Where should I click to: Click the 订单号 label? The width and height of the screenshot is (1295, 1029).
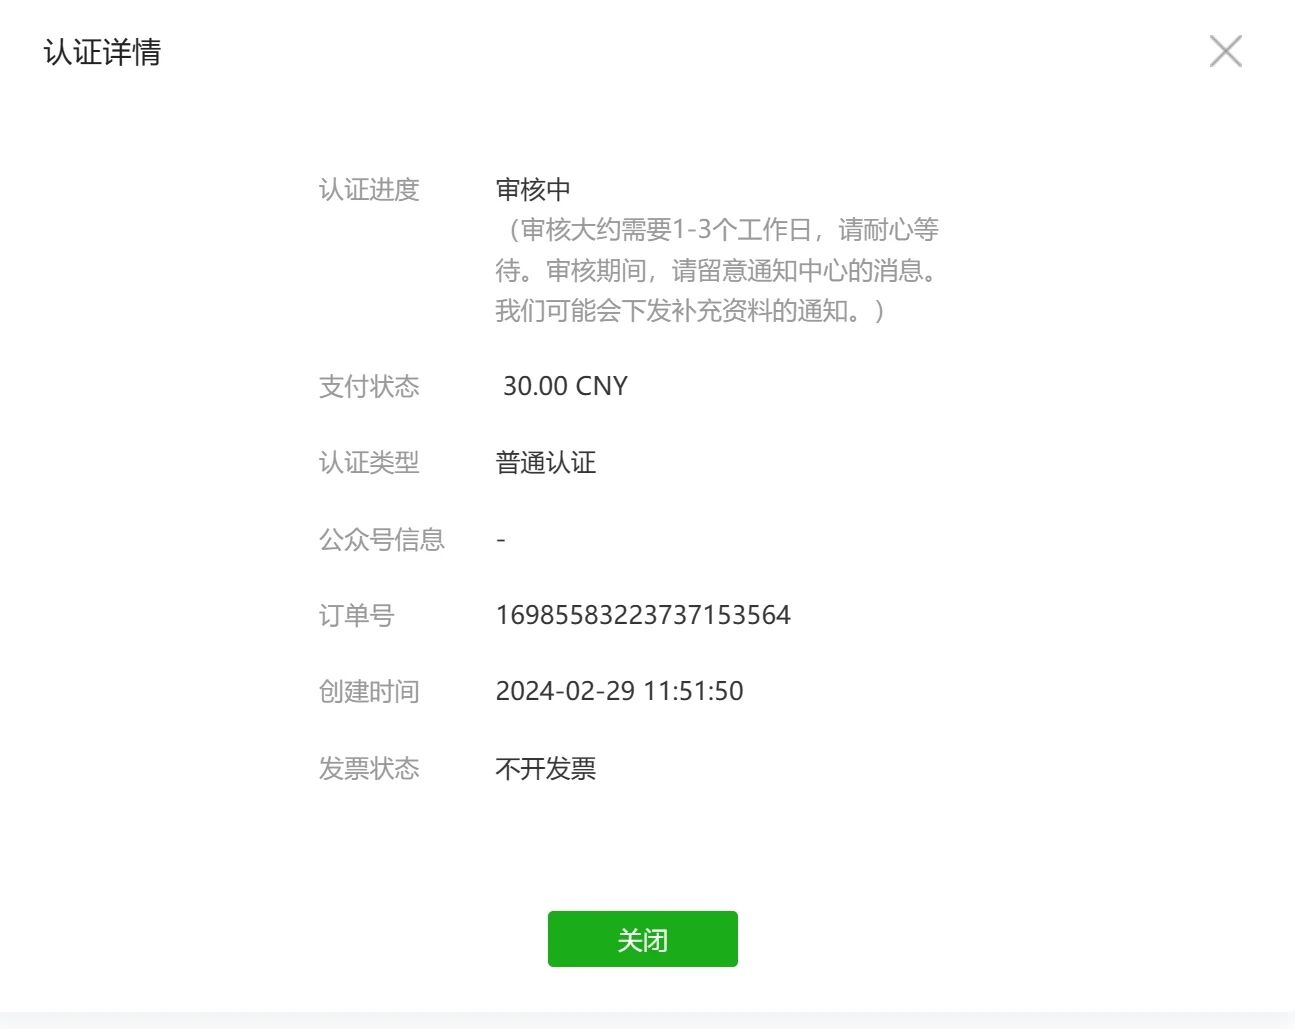[356, 615]
